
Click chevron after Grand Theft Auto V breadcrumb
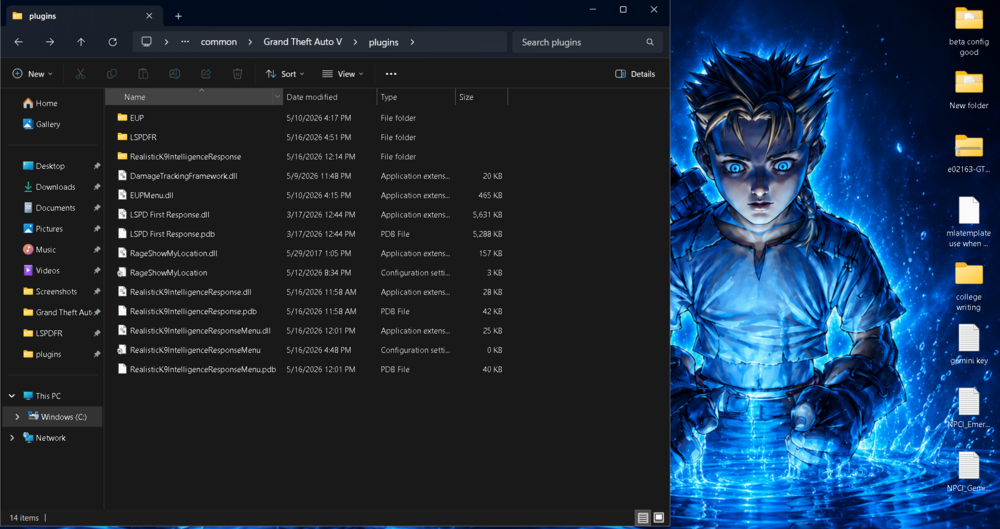355,42
